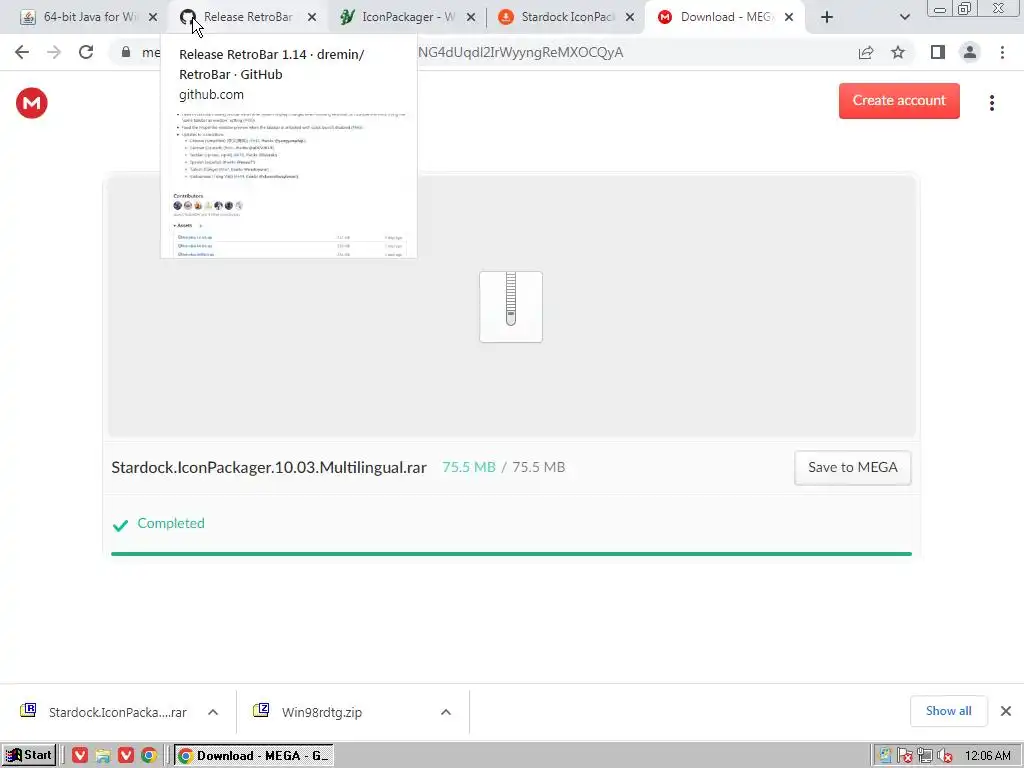1024x768 pixels.
Task: Click the Create account button
Action: coord(899,101)
